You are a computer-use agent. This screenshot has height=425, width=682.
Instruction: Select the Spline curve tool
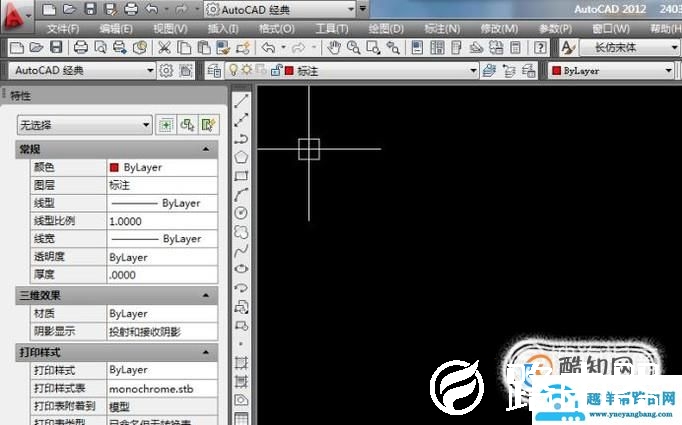coord(241,250)
